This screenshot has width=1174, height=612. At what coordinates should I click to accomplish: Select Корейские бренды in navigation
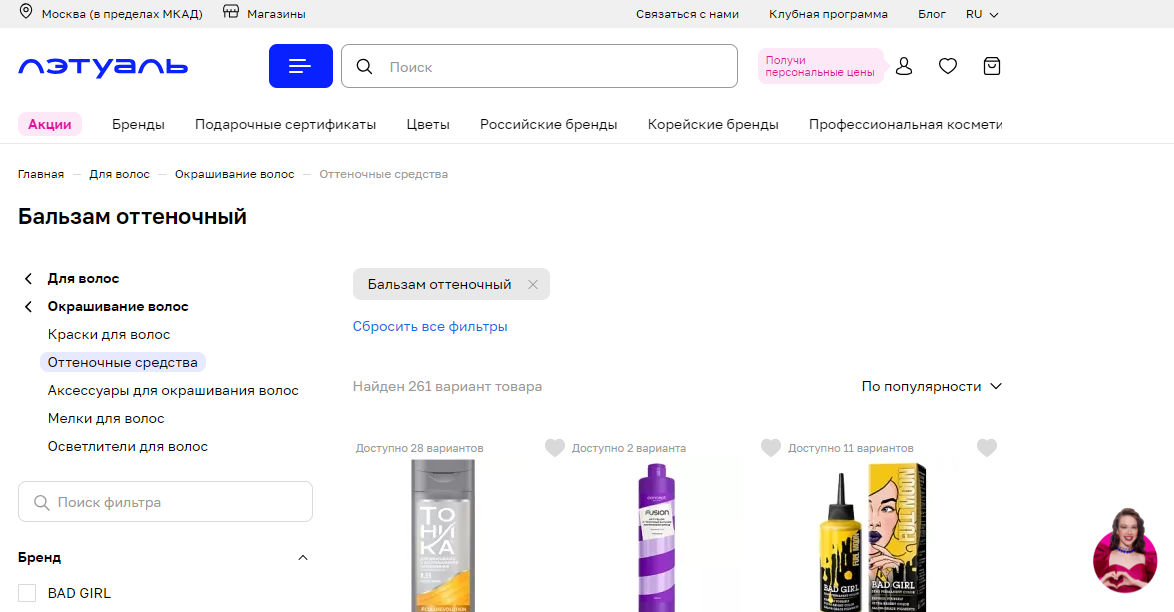[713, 124]
